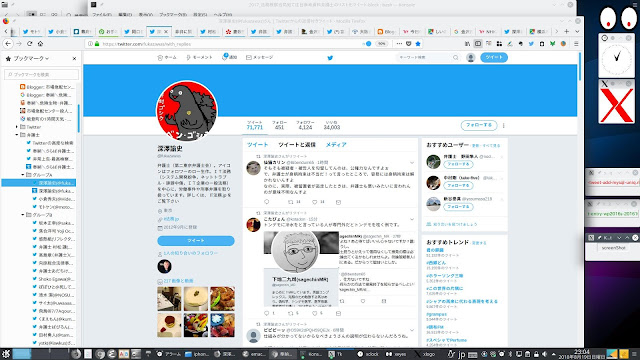Click the top-right ツイート button
The height and width of the screenshot is (360, 640).
(494, 58)
